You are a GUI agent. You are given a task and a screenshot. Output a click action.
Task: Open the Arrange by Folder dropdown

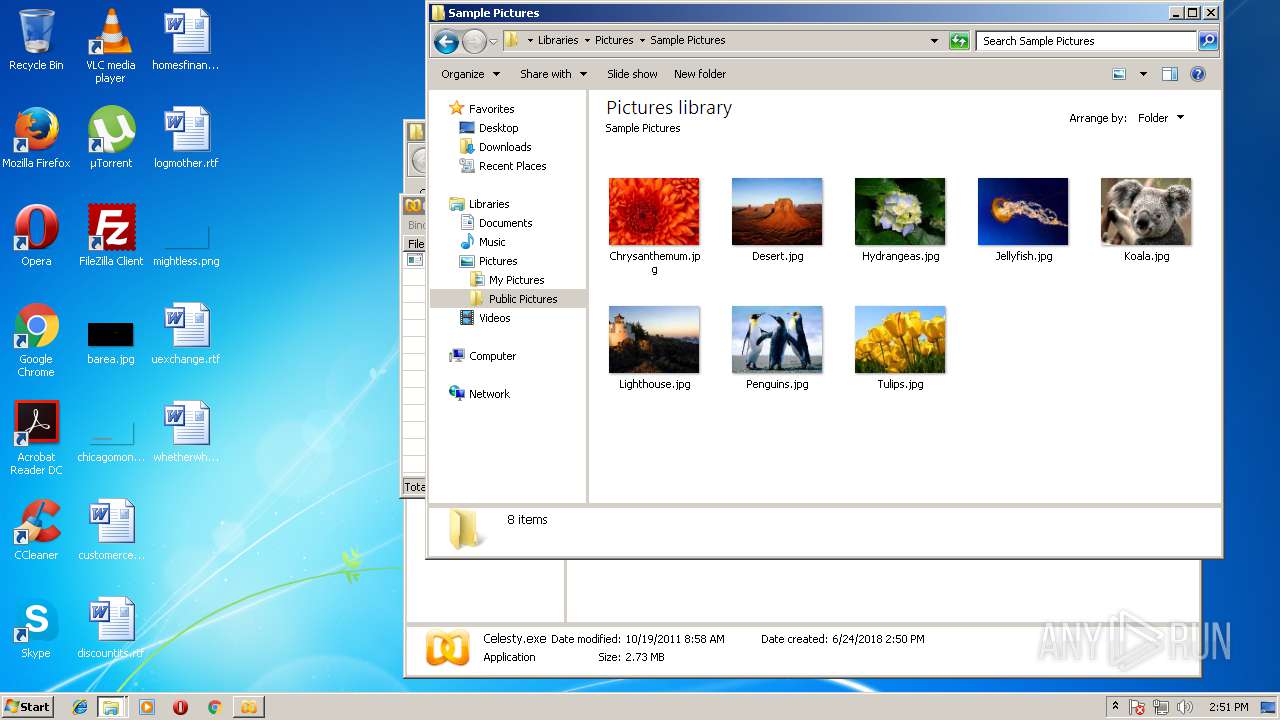(1160, 118)
